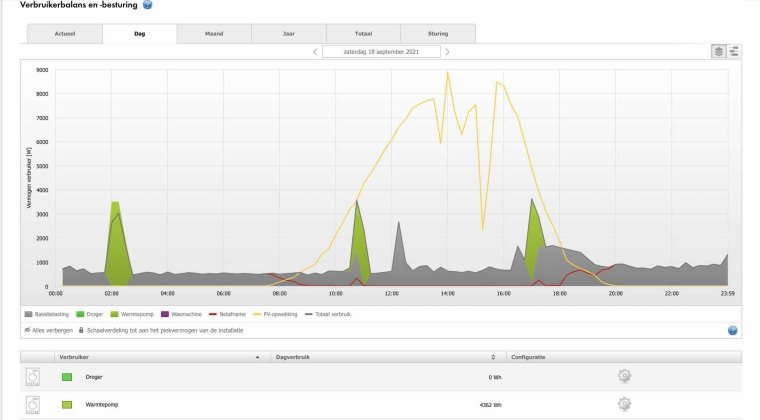This screenshot has width=760, height=420.
Task: Click the date field zaterdag 18 september 2021
Action: 381,51
